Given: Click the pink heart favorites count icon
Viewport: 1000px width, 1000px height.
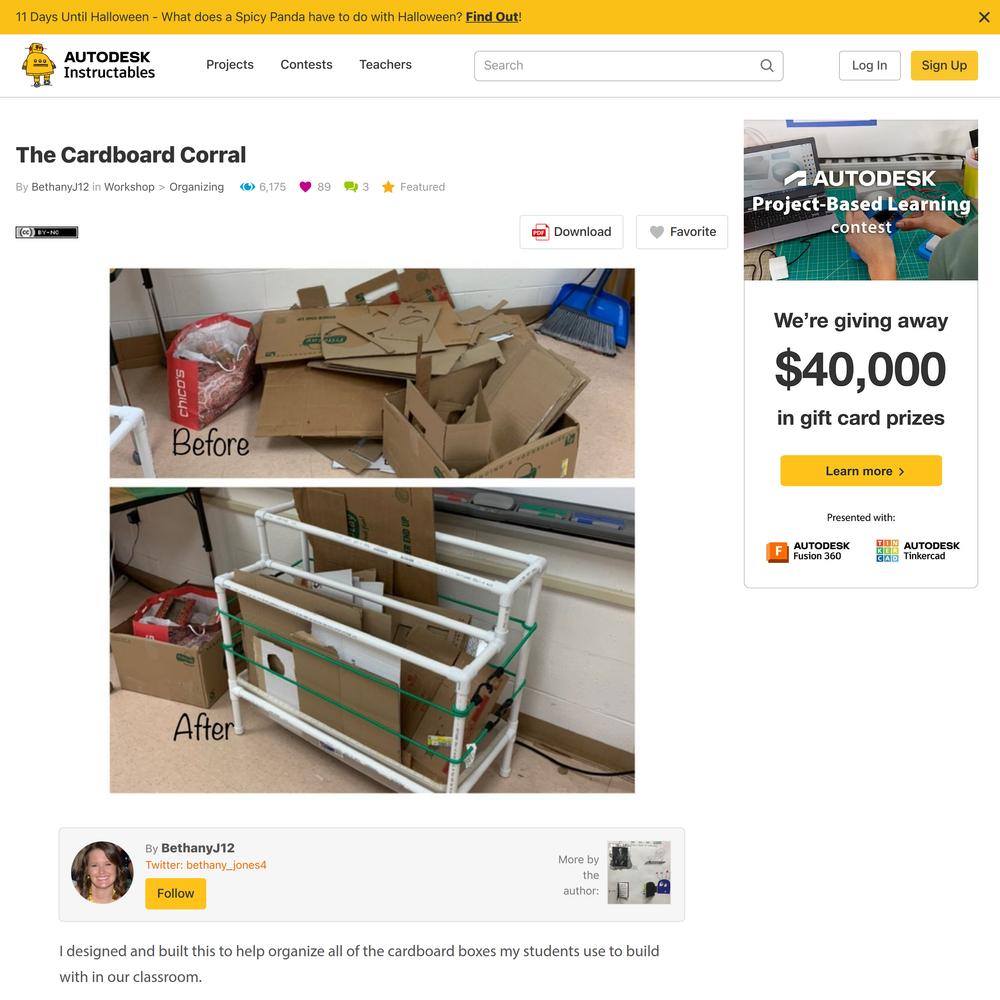Looking at the screenshot, I should coord(305,187).
